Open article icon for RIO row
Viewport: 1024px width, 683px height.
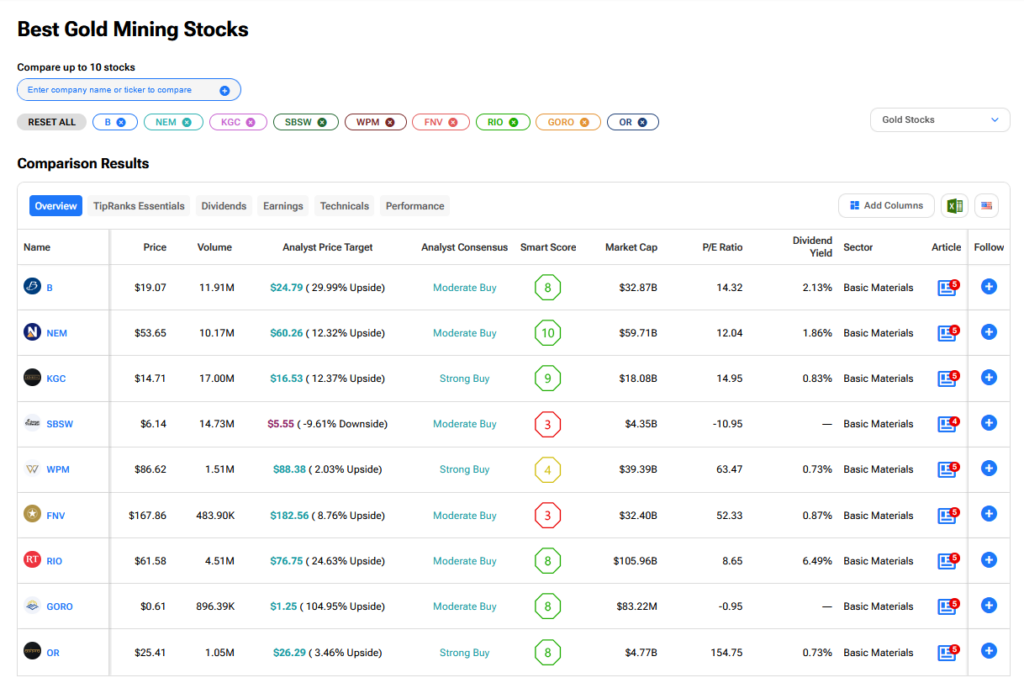(x=948, y=561)
